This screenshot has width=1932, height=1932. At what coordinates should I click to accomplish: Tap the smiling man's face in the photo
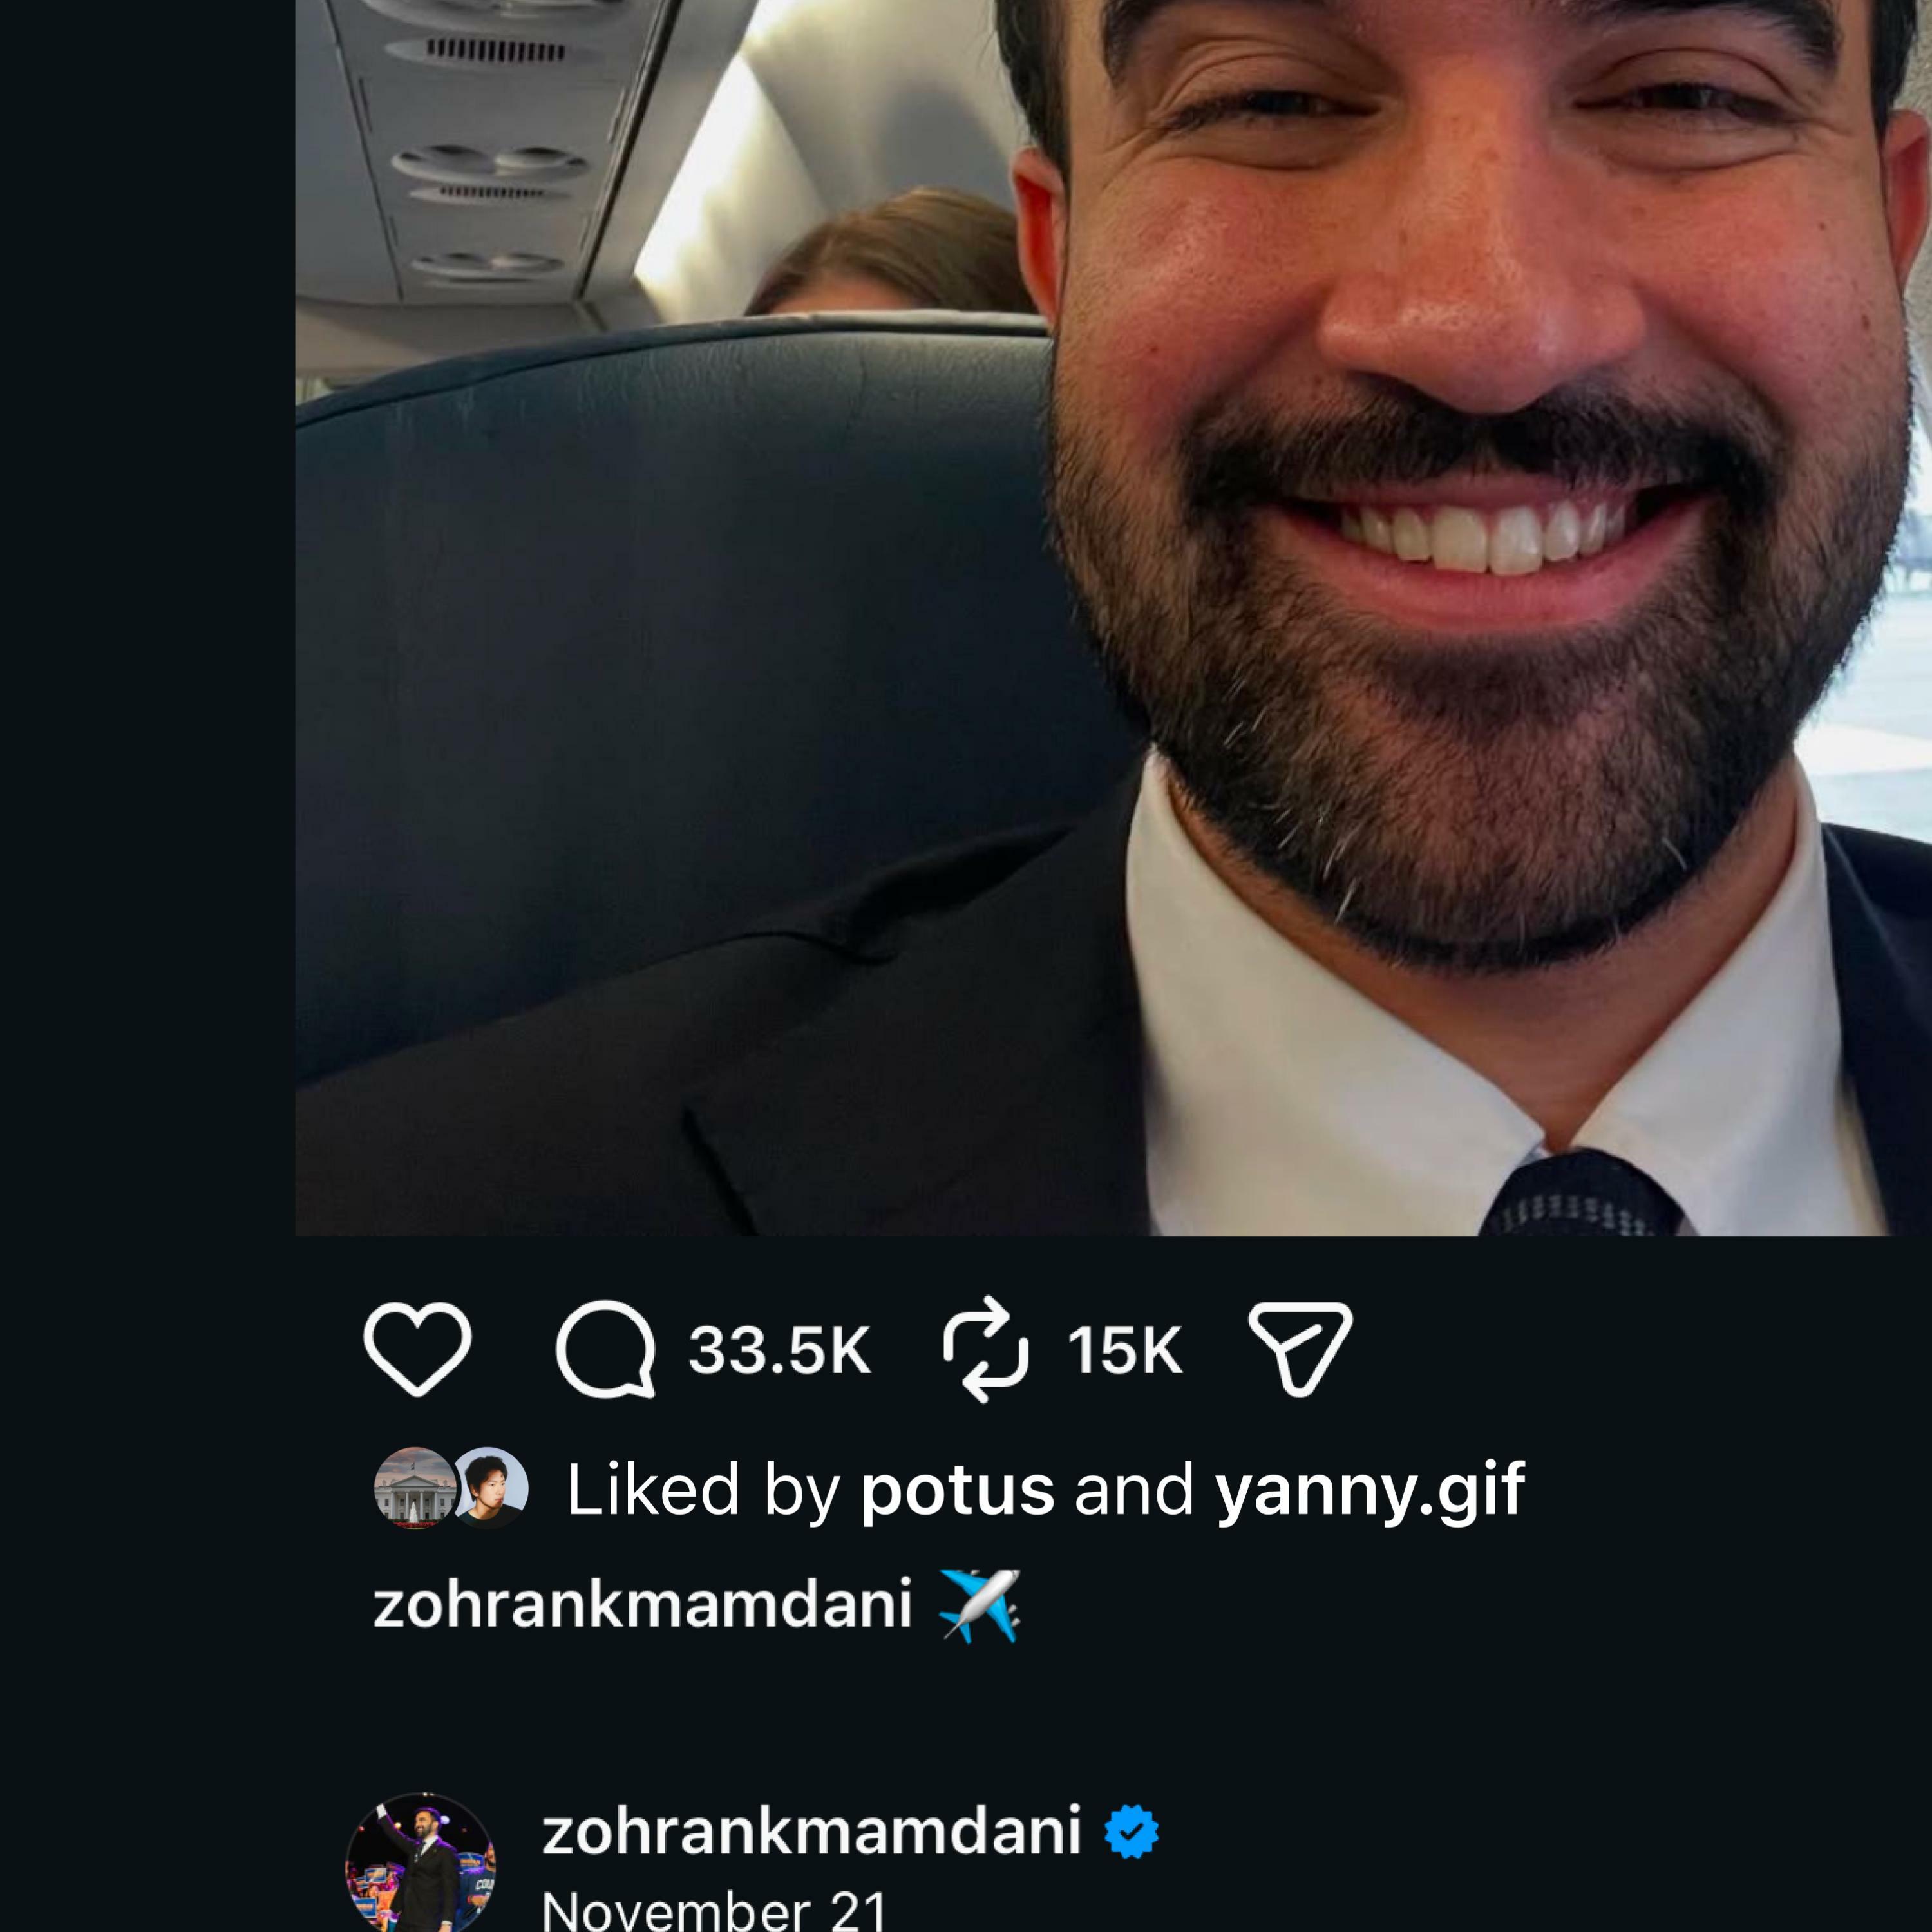pos(1470,400)
